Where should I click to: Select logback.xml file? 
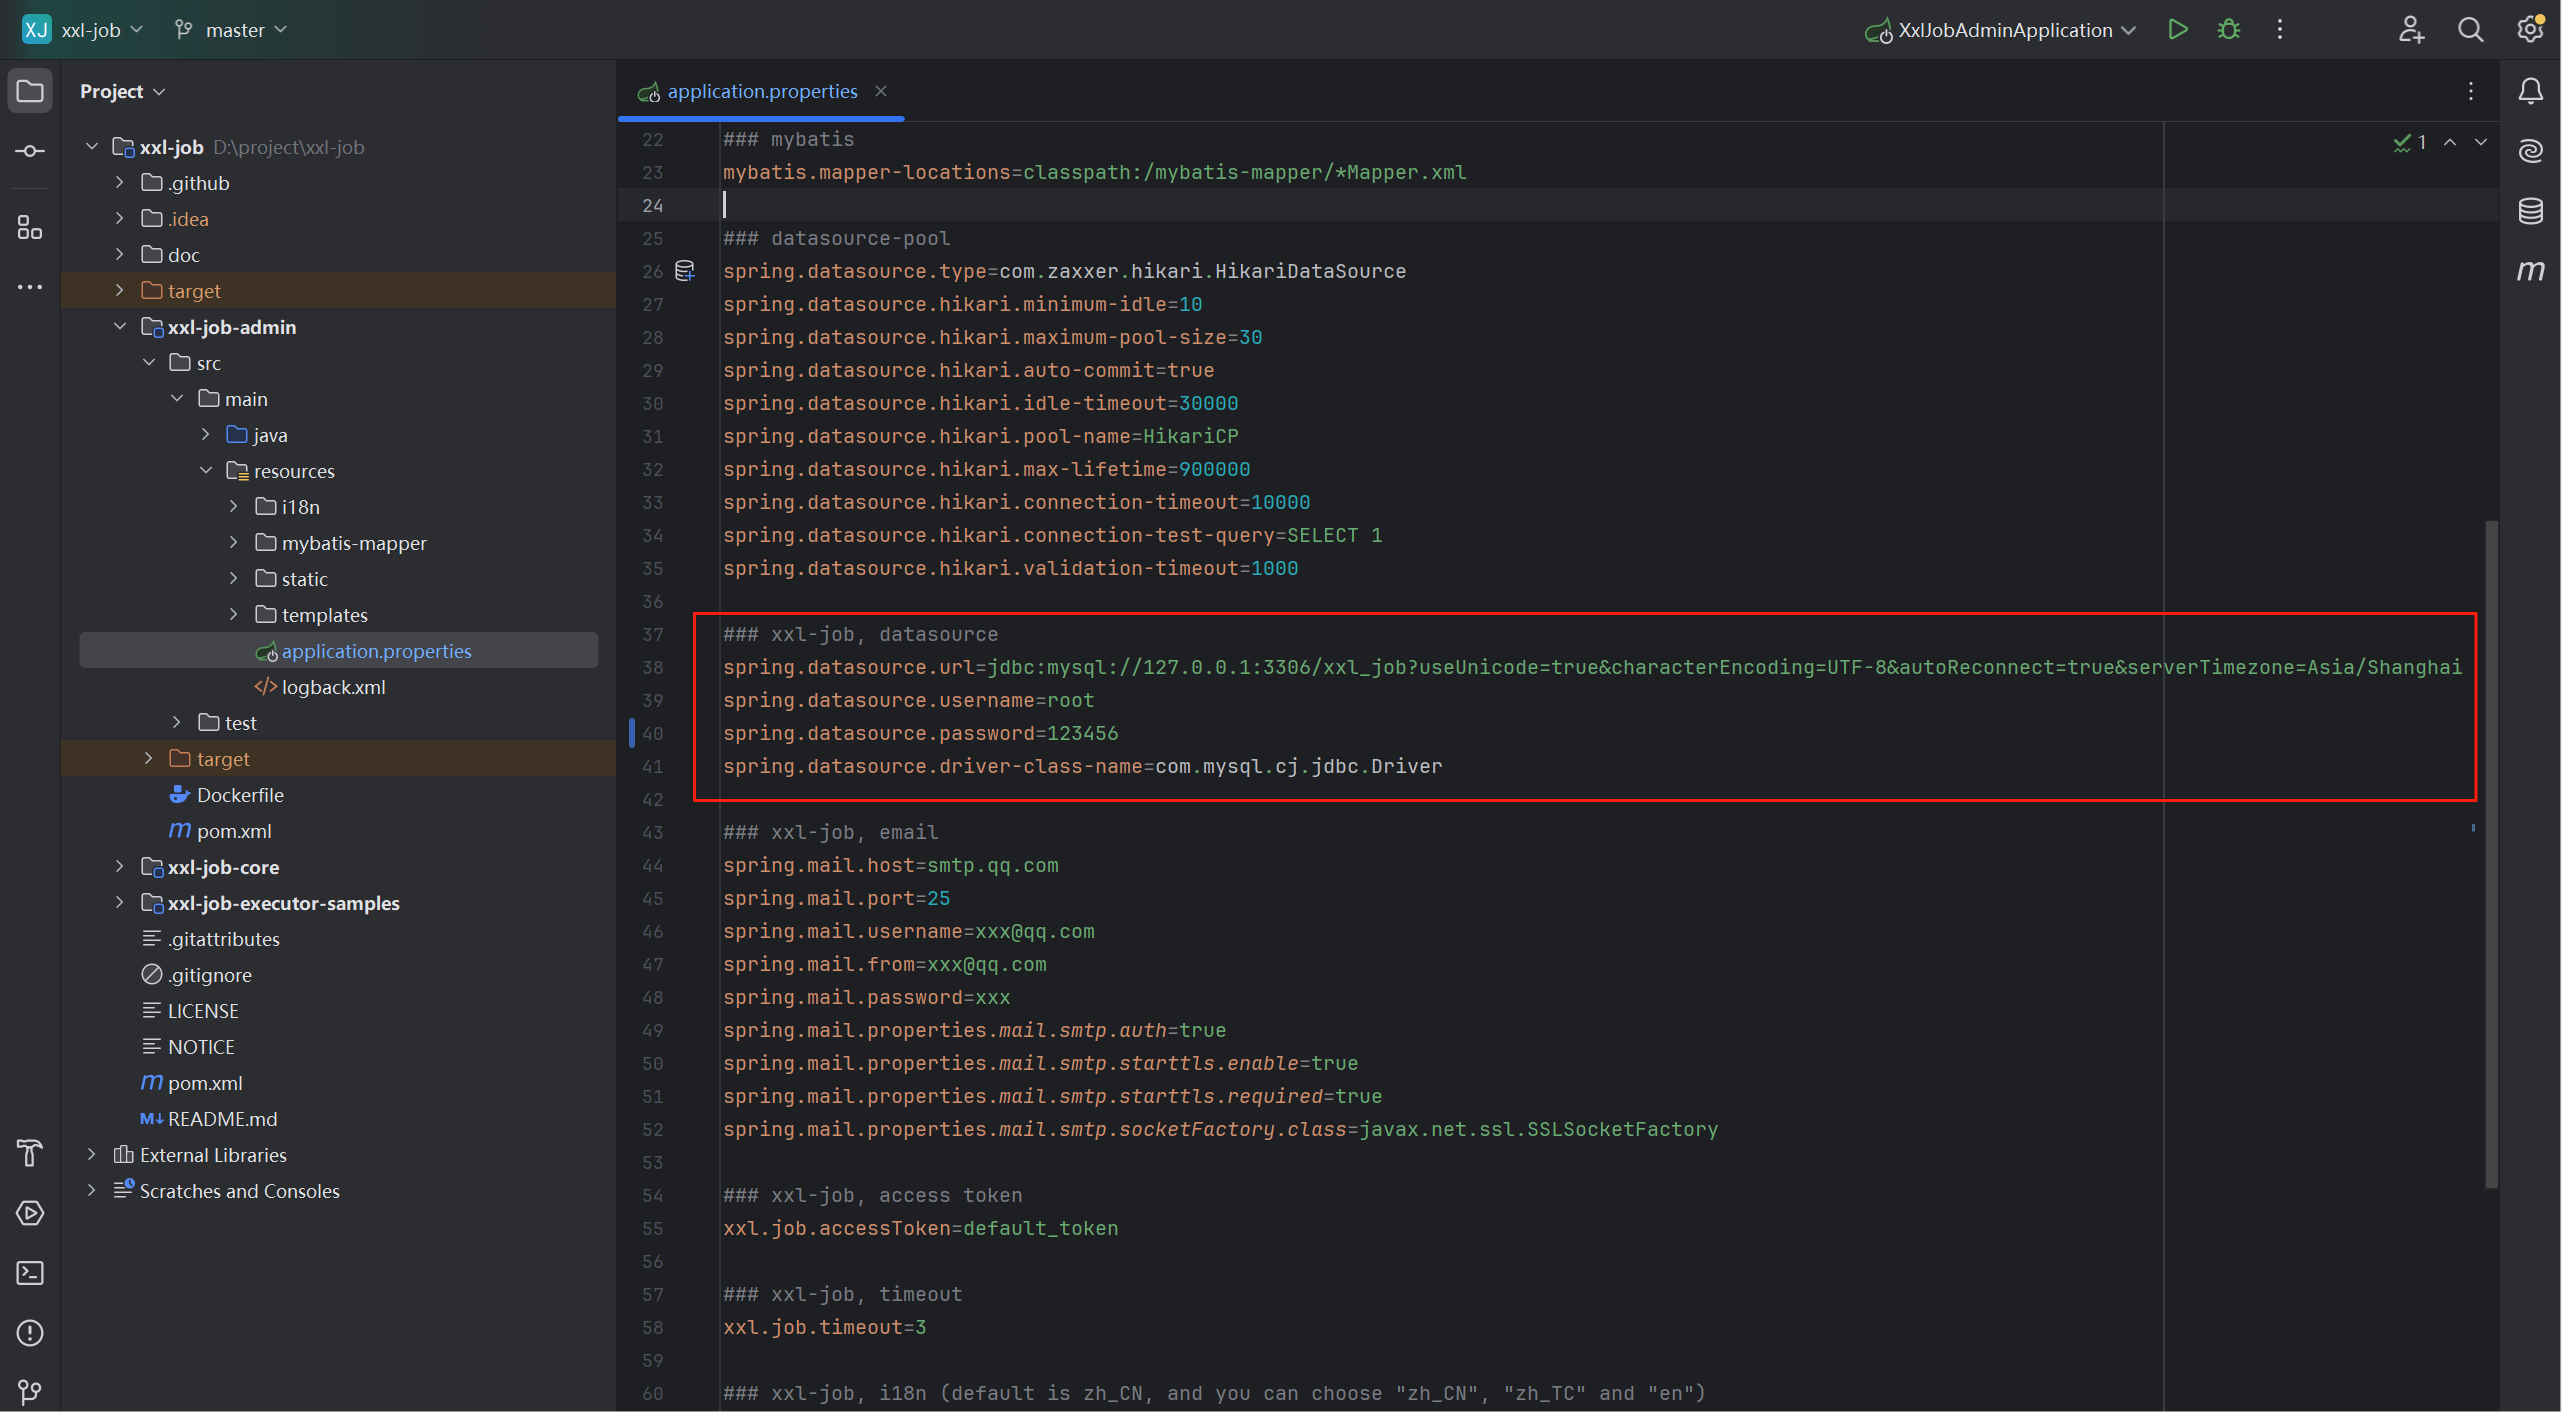(333, 687)
